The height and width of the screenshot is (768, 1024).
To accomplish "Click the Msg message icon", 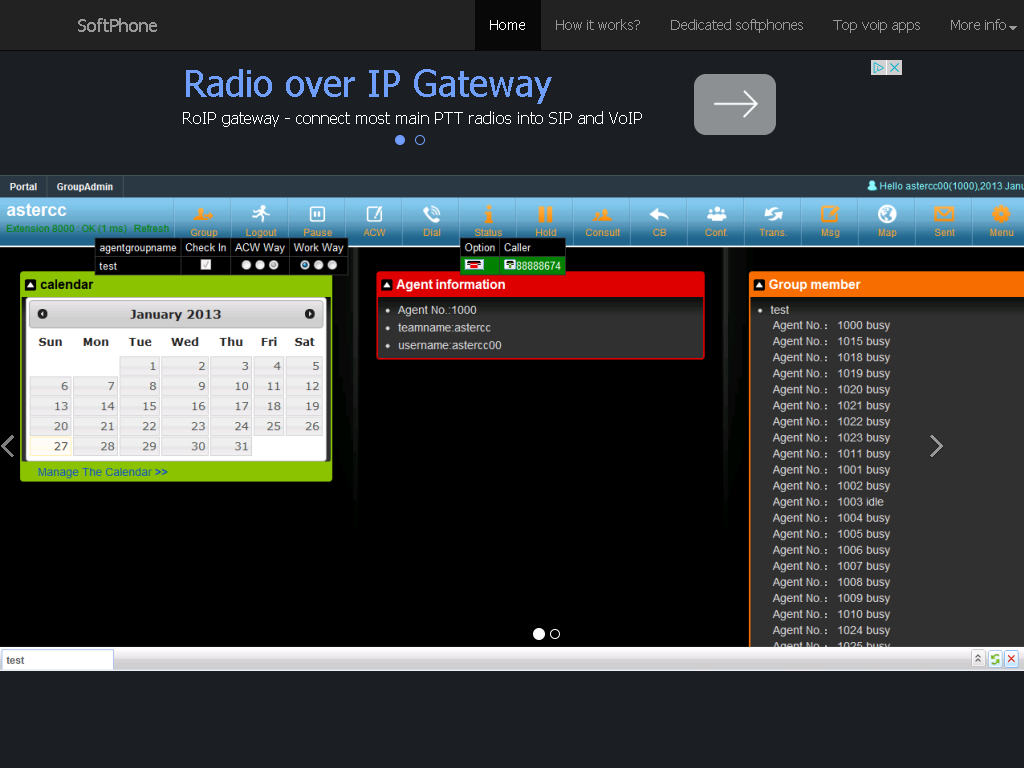I will point(830,215).
